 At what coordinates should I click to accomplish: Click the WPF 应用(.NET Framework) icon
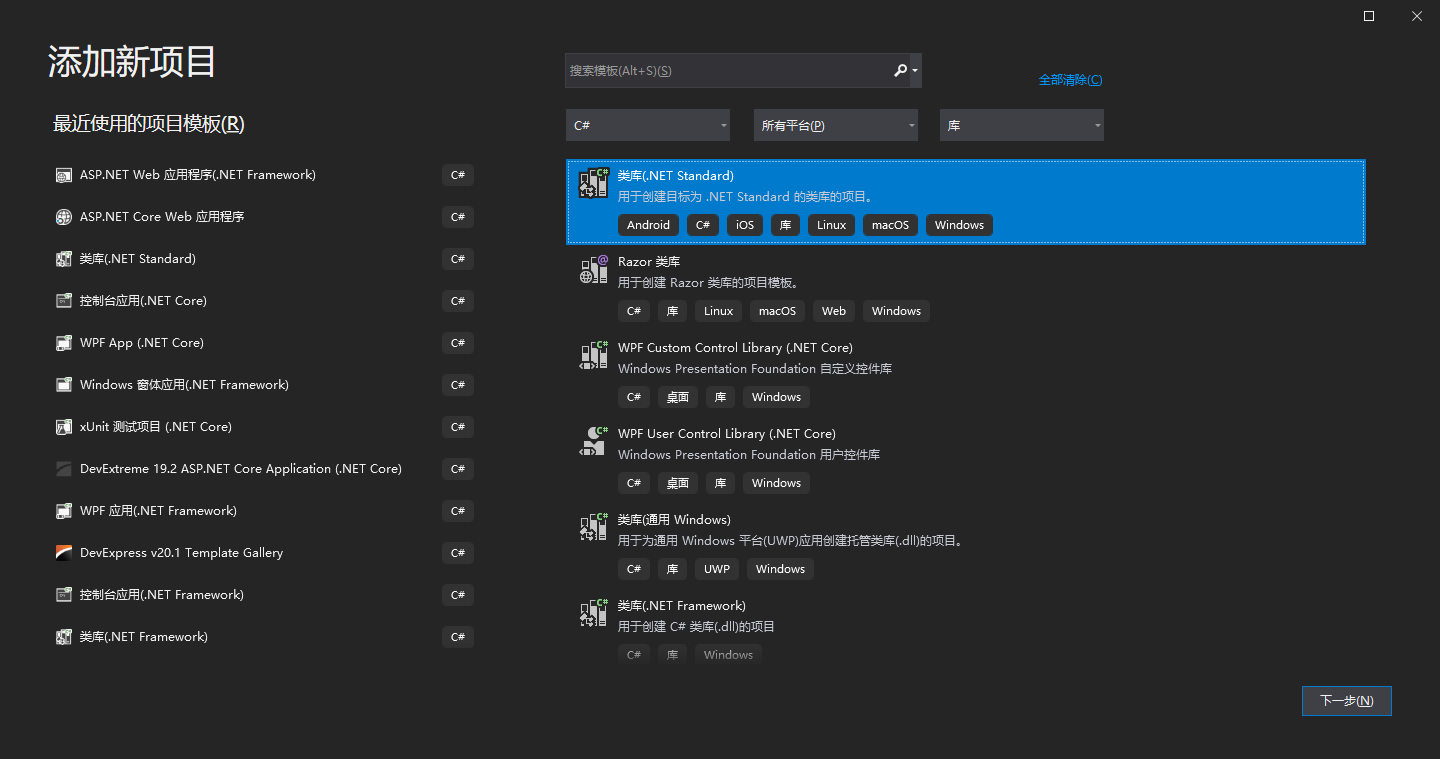(64, 511)
